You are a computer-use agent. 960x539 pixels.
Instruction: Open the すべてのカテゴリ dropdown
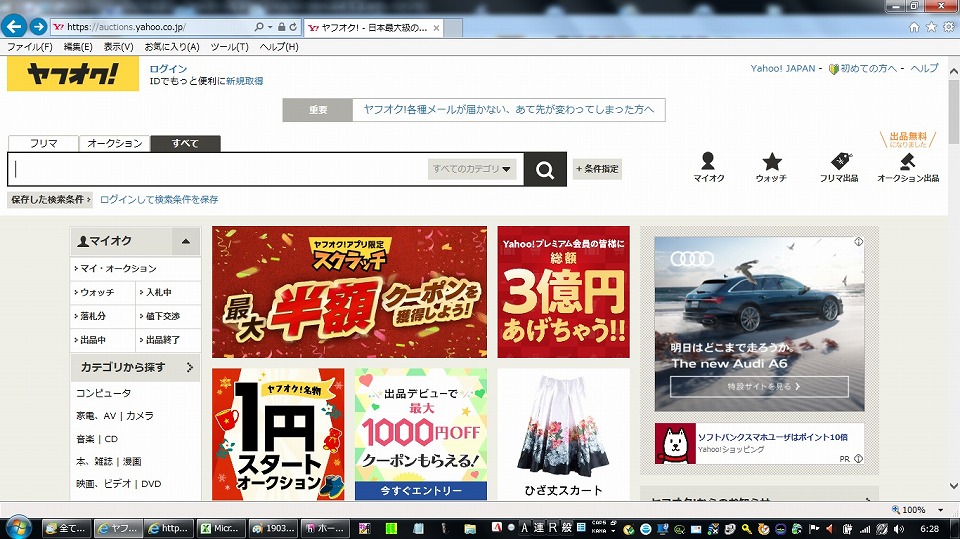coord(473,170)
